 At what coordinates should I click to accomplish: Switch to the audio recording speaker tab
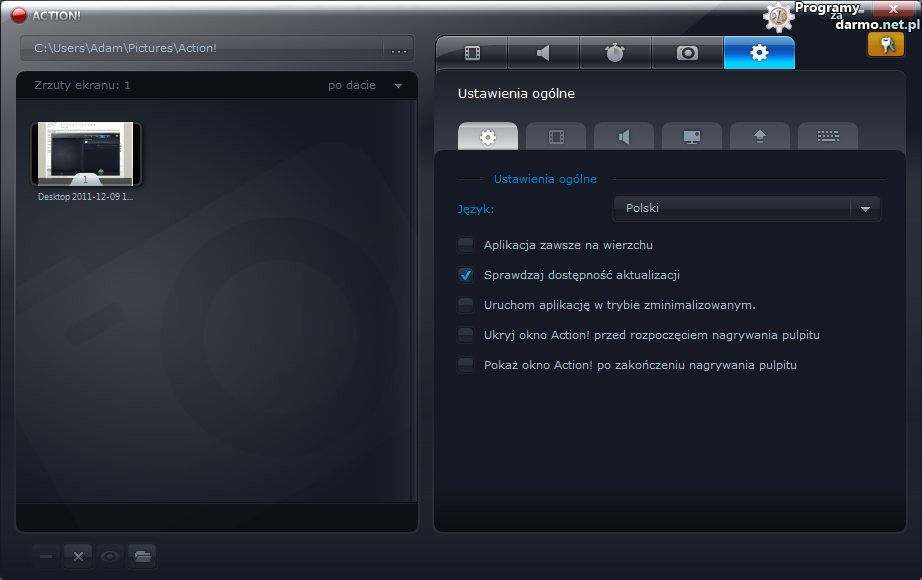543,53
